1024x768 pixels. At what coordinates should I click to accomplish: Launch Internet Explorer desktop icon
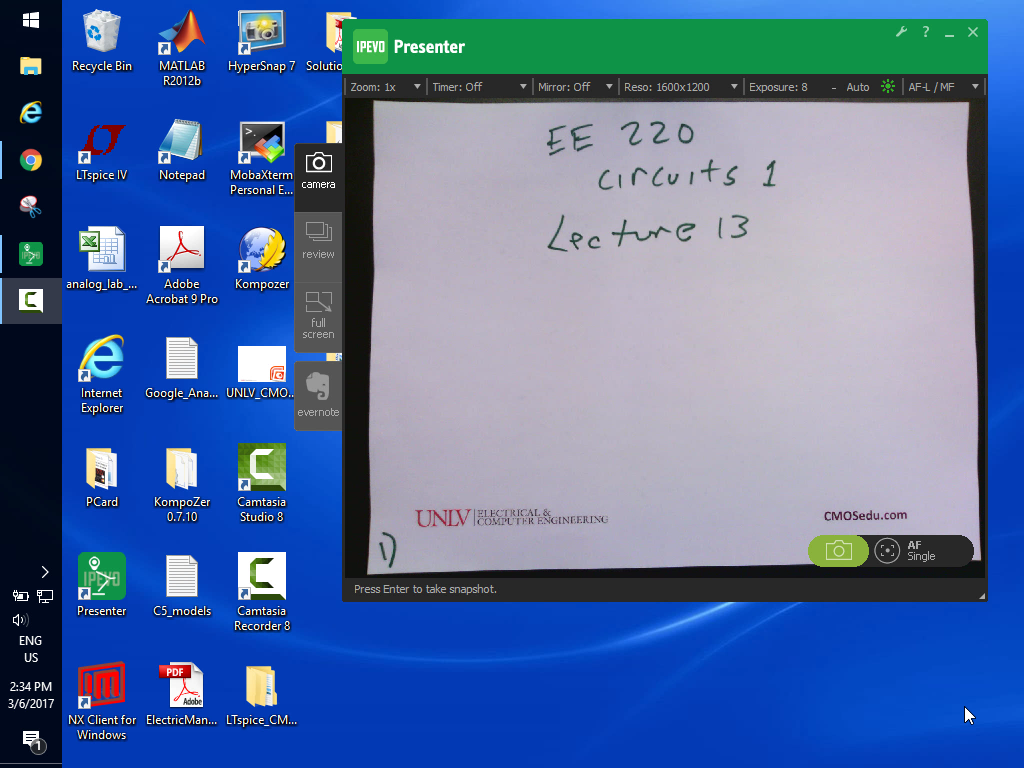point(101,374)
